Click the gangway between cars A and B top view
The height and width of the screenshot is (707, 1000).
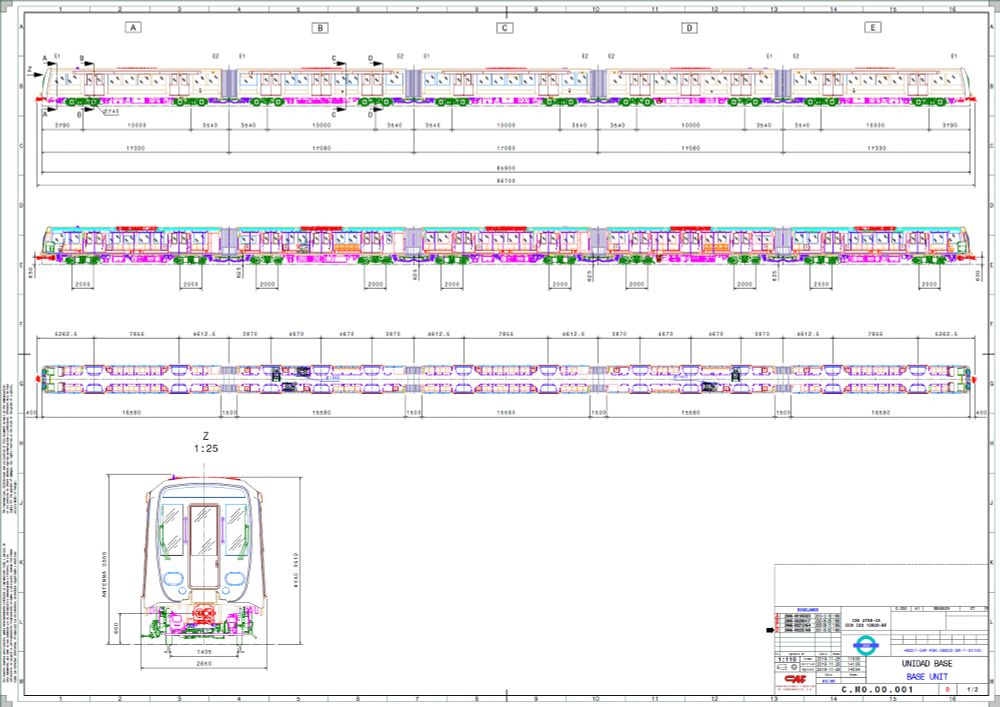[229, 84]
